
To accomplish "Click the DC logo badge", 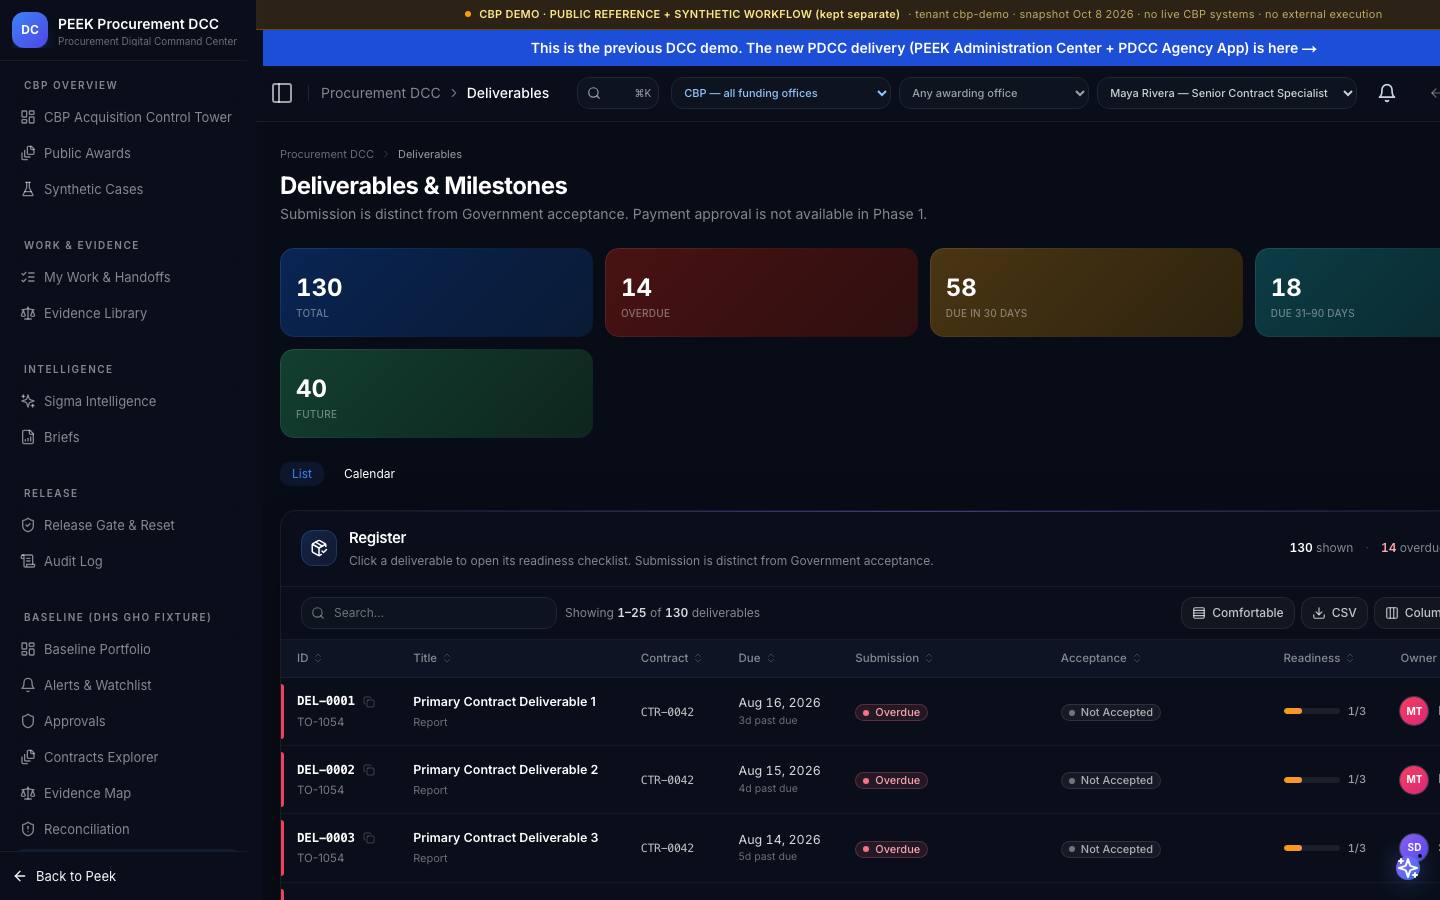I will tap(30, 30).
